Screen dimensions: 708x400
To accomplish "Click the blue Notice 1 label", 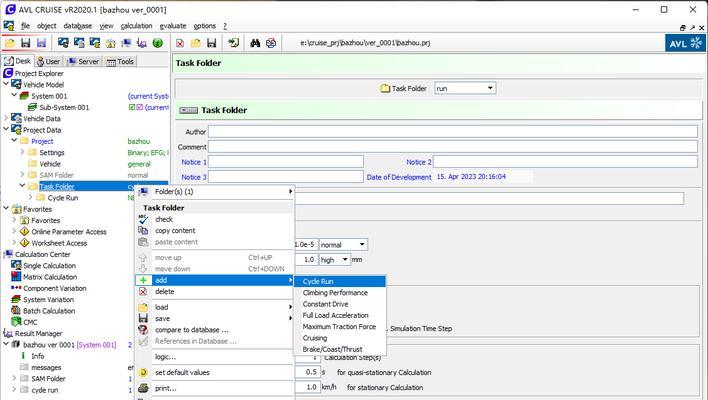I will tap(194, 162).
